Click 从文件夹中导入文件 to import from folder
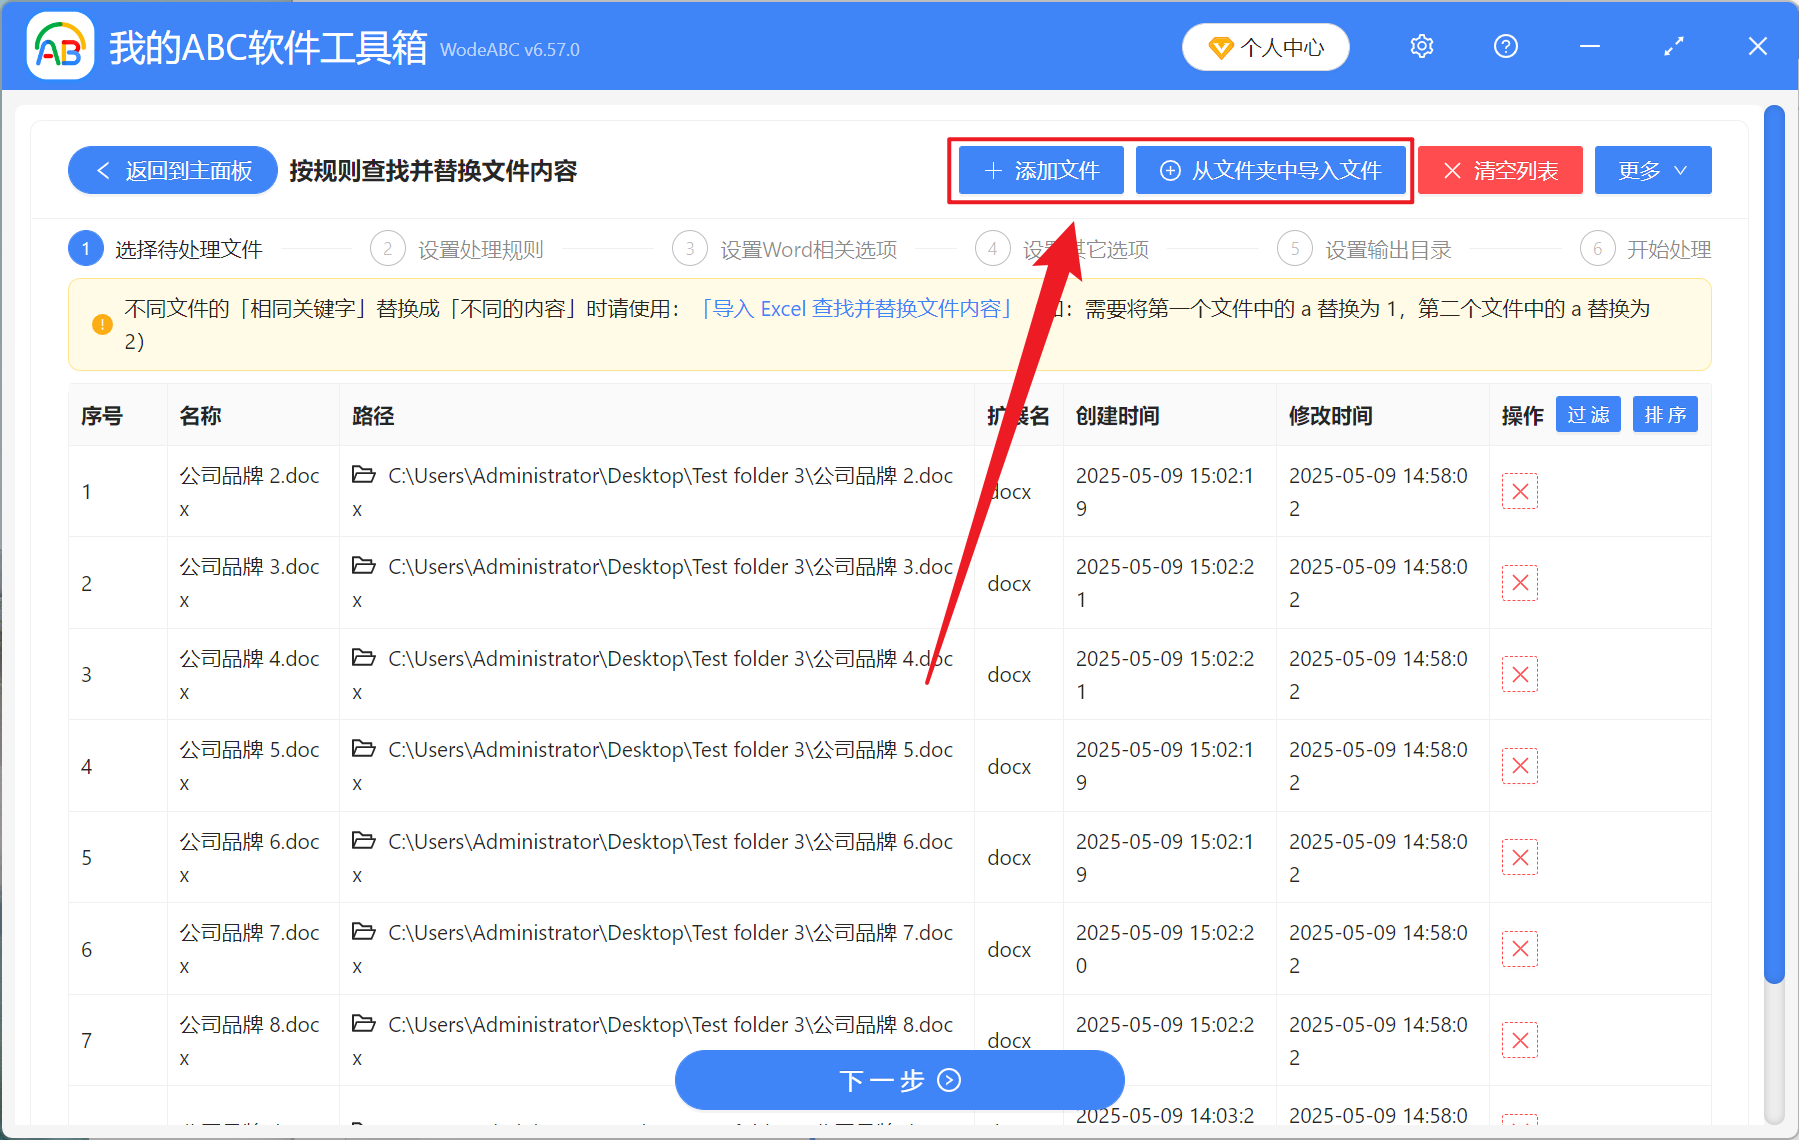Image resolution: width=1799 pixels, height=1140 pixels. click(1271, 170)
